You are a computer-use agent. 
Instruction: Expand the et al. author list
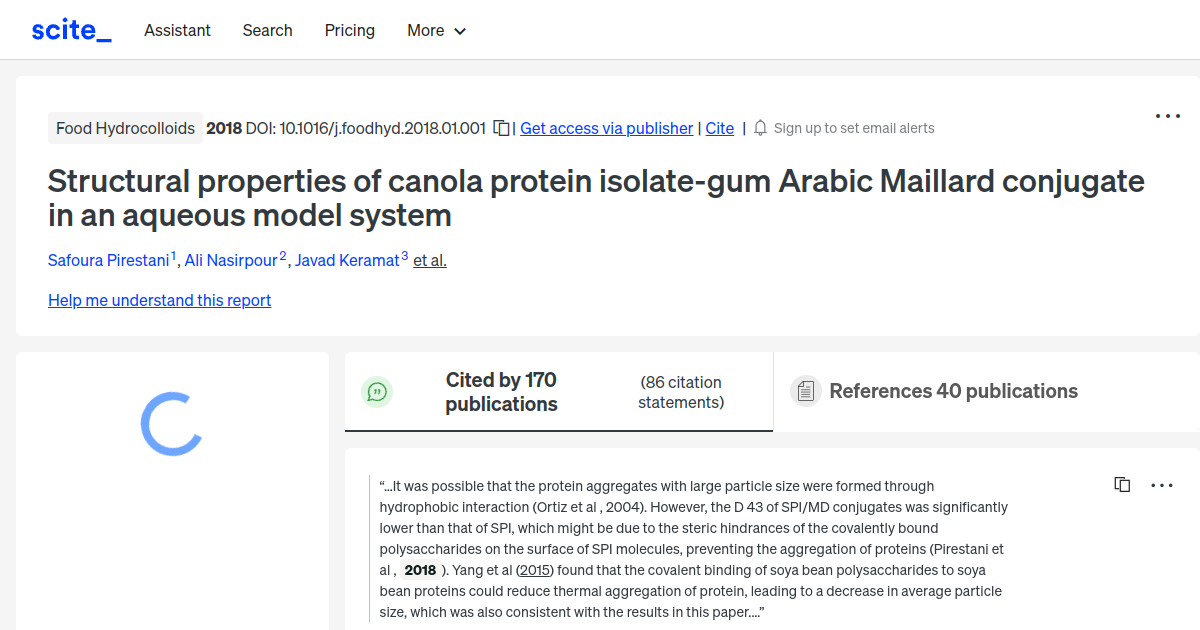tap(429, 260)
